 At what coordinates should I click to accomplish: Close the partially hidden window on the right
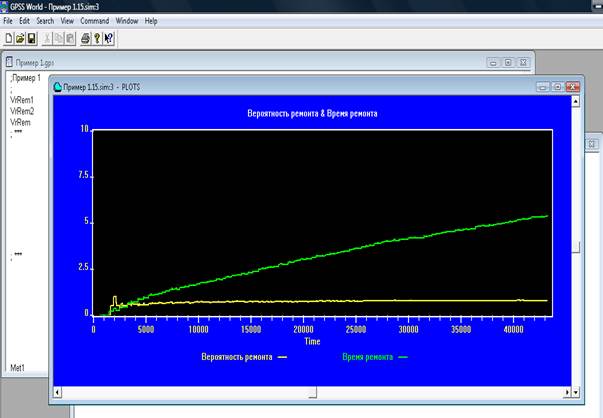click(x=592, y=144)
